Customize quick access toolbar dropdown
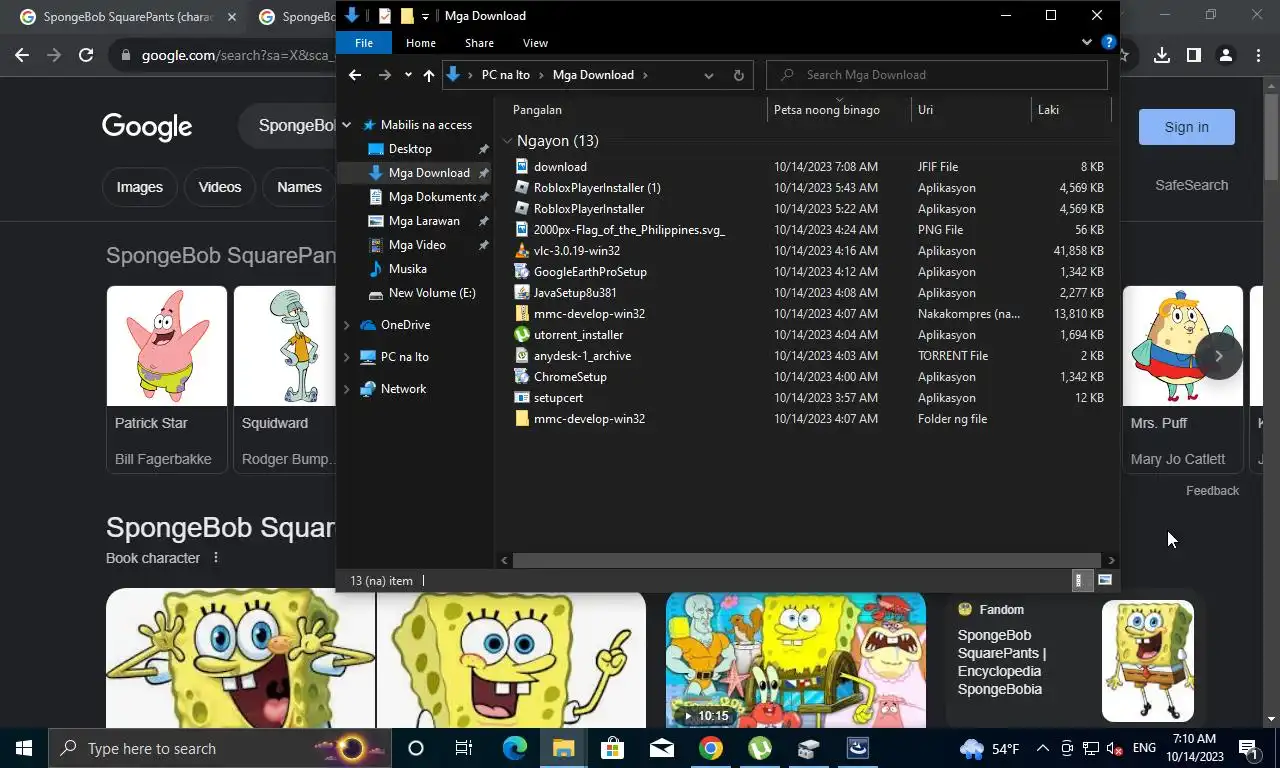The height and width of the screenshot is (768, 1280). pyautogui.click(x=425, y=16)
